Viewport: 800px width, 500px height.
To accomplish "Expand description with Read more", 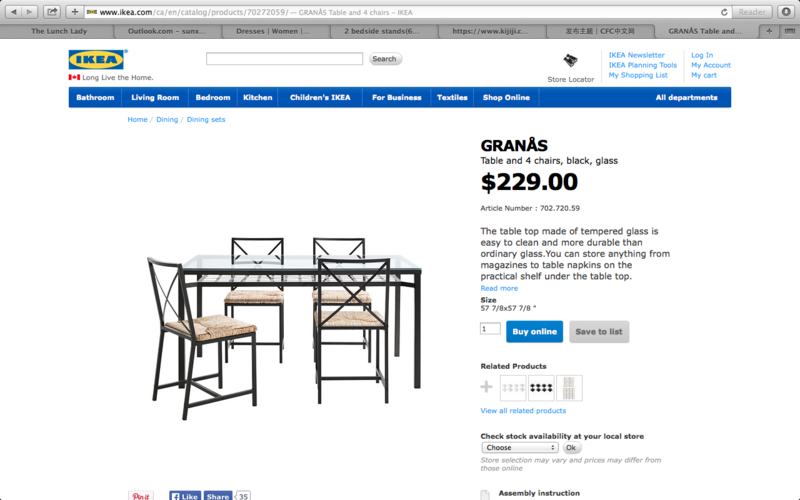I will pos(499,288).
